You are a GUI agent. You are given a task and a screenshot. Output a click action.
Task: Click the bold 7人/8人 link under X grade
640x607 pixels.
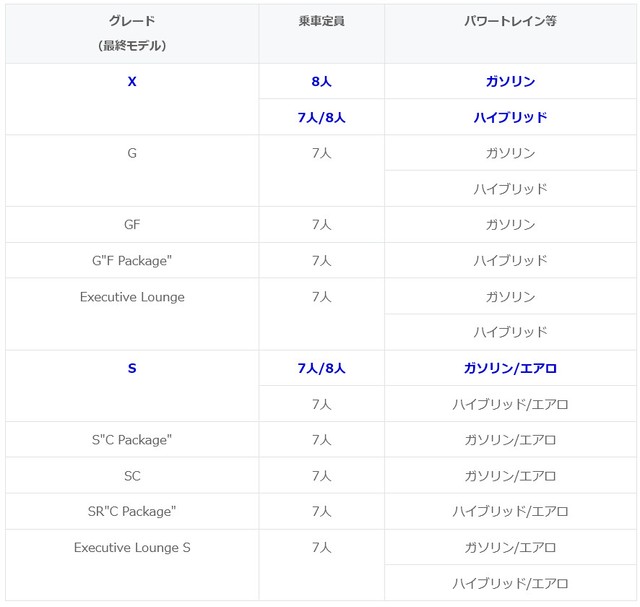point(321,117)
